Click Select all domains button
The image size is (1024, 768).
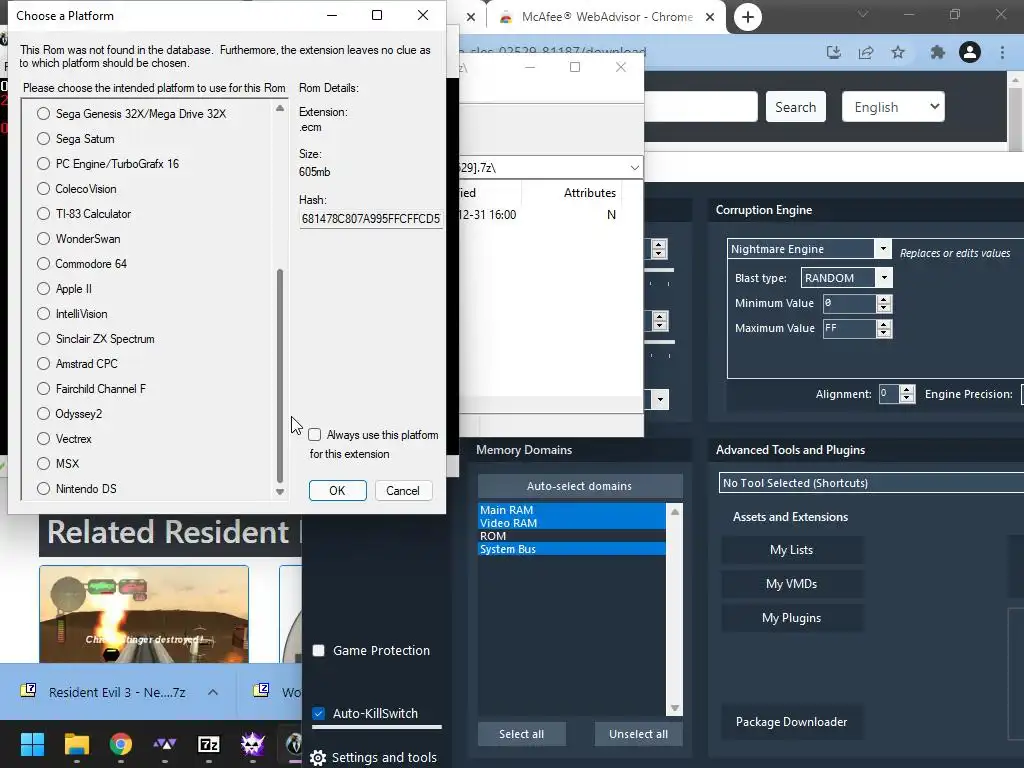pos(521,734)
